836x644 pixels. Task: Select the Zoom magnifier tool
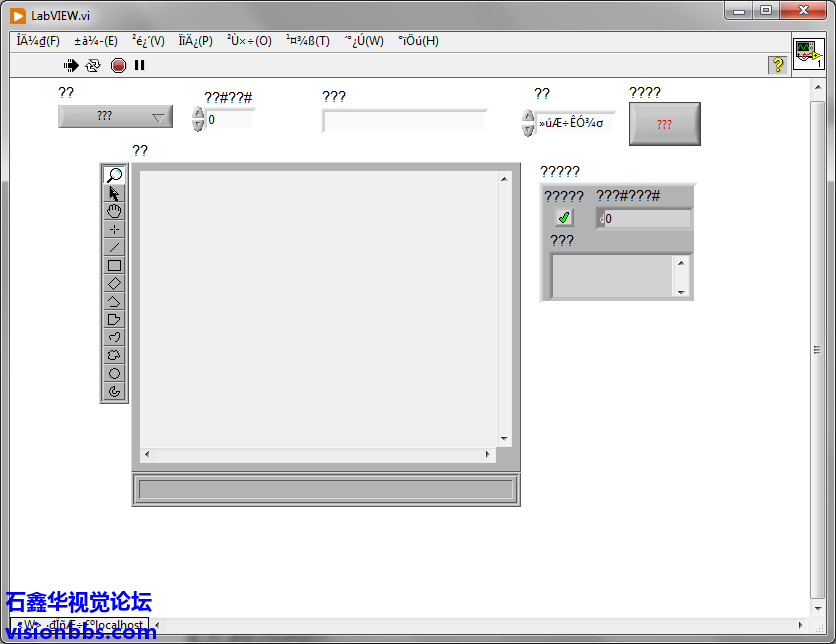(x=115, y=175)
